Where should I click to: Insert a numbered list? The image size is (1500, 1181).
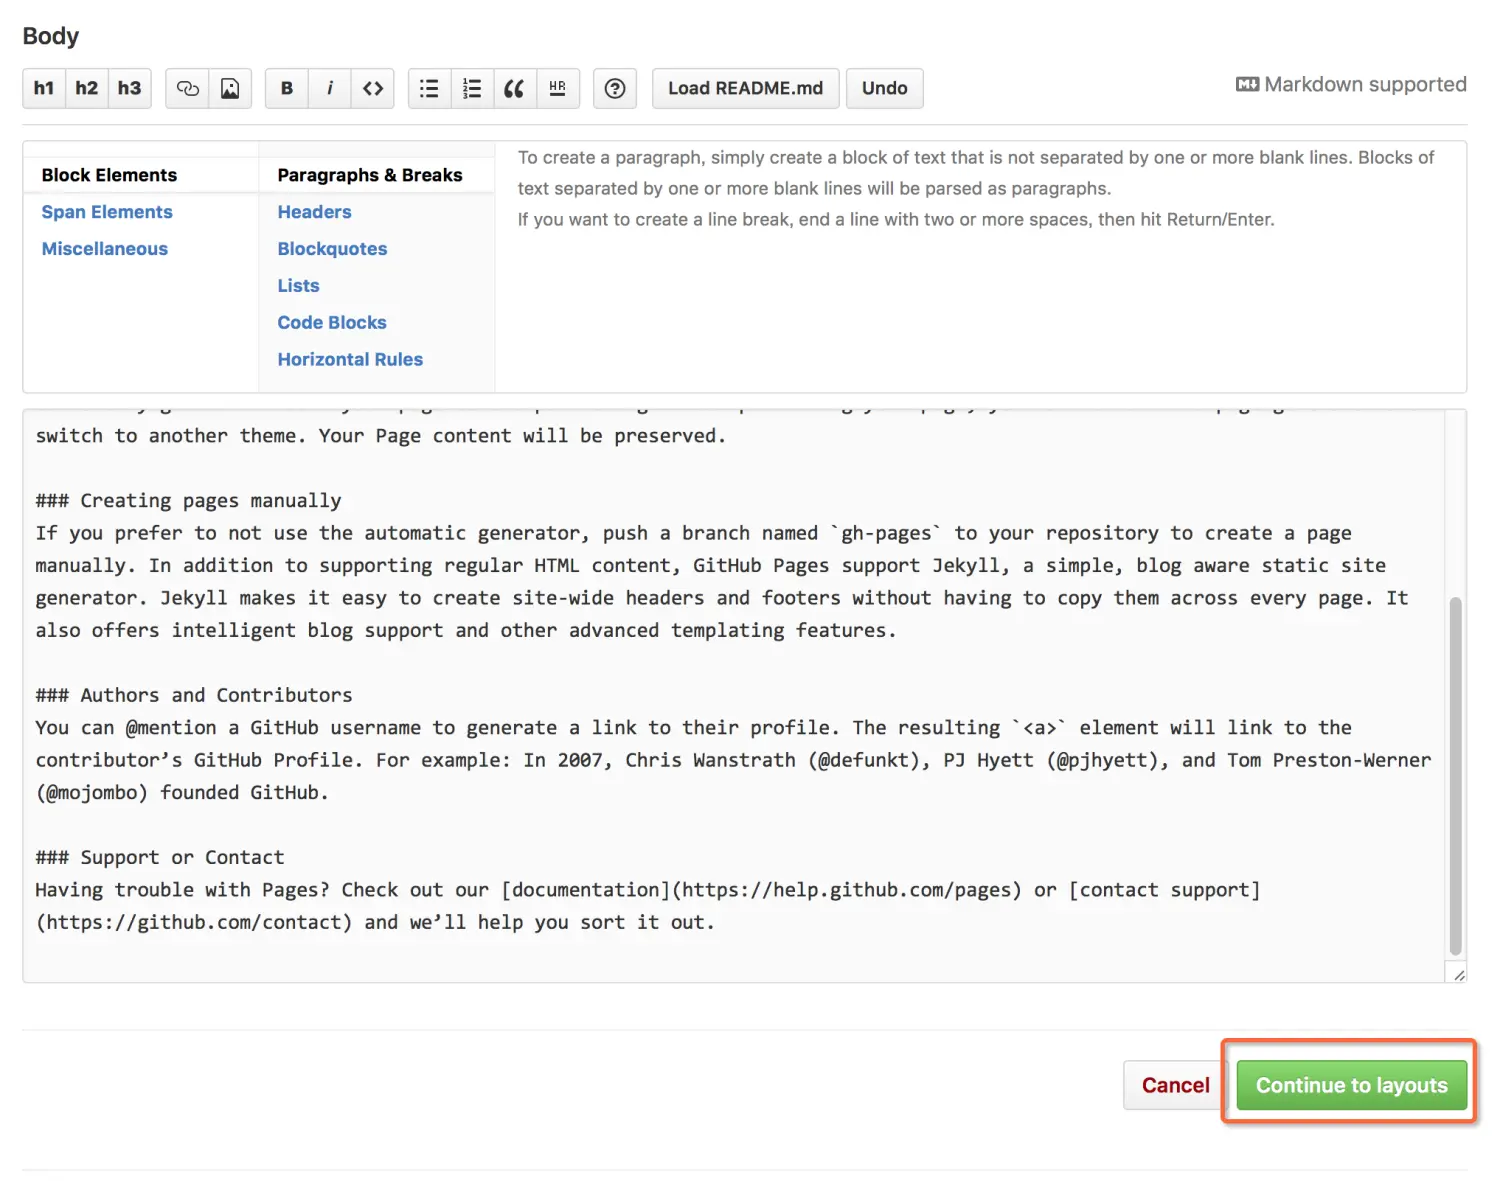(x=472, y=88)
